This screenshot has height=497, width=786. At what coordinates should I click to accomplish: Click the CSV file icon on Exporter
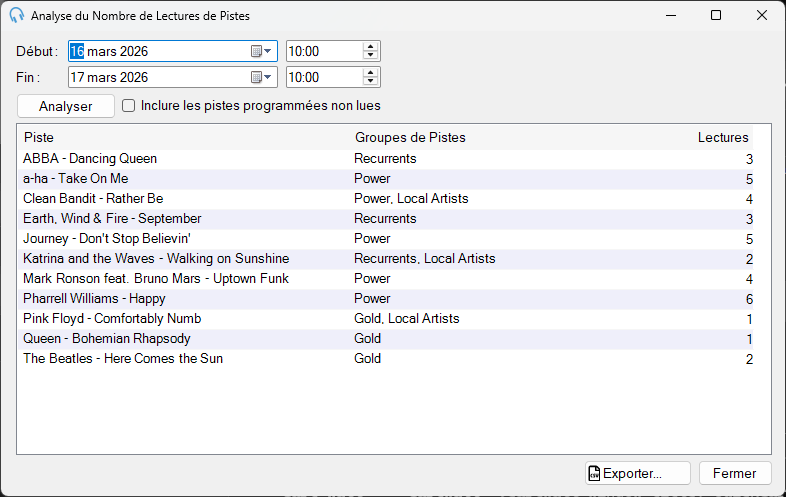[x=594, y=473]
